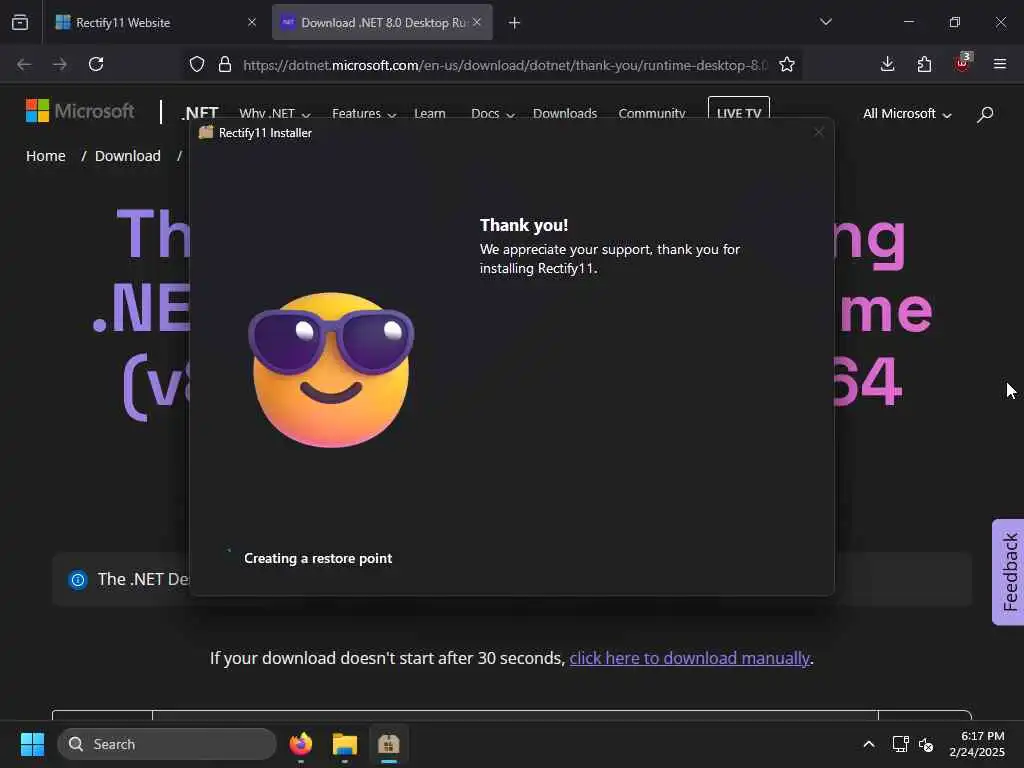Click the Microsoft logo

tap(80, 111)
